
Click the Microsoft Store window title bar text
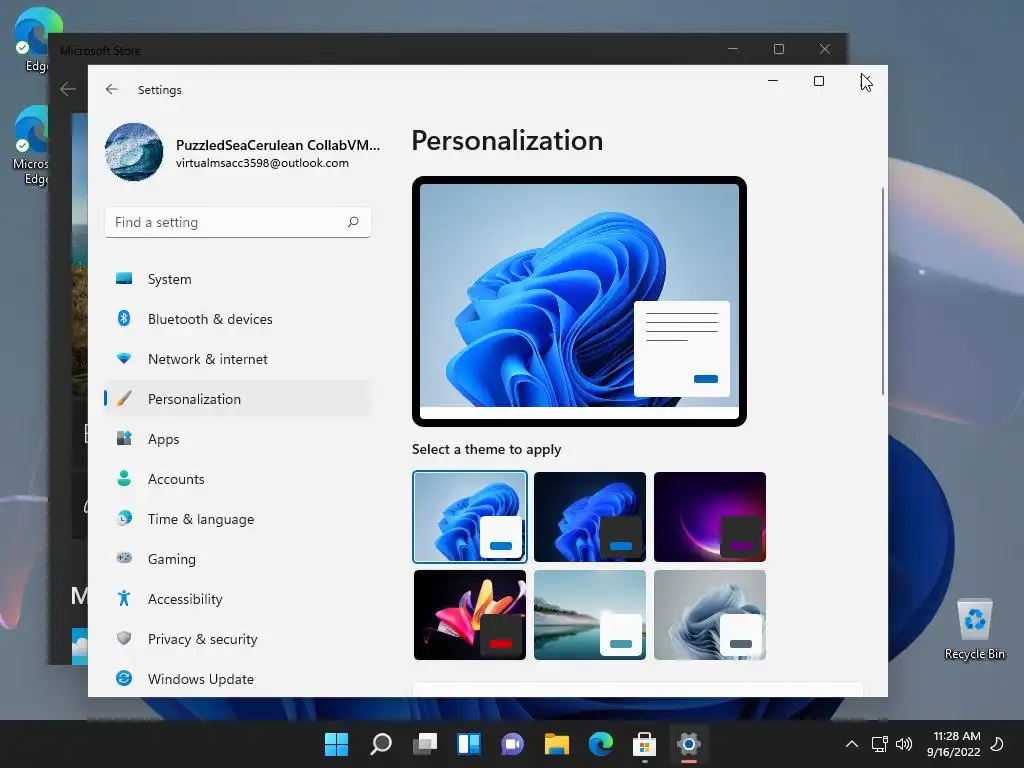100,50
